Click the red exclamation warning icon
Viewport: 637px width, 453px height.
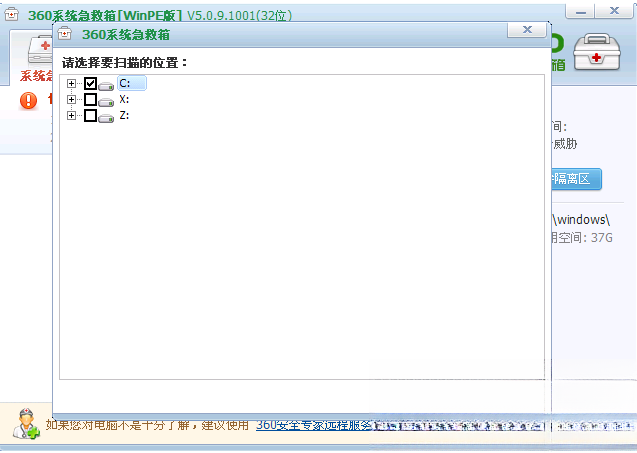click(28, 100)
